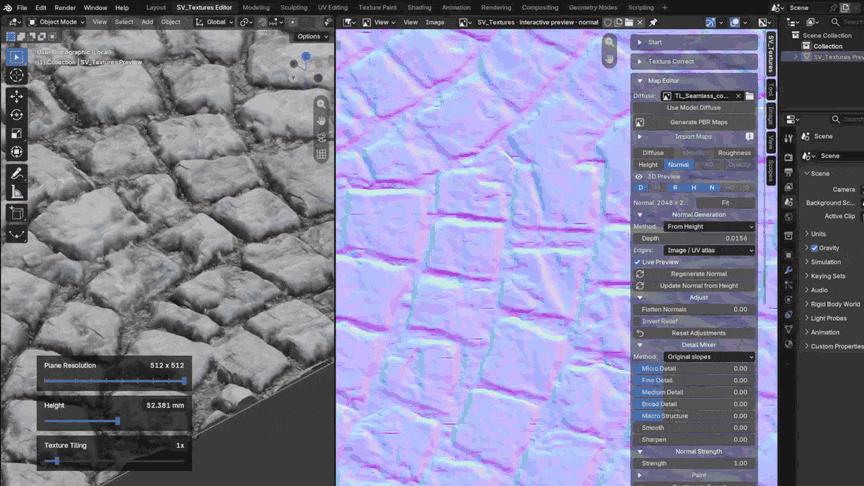This screenshot has height=486, width=864.
Task: Switch to the Layout workspace tab
Action: (x=156, y=8)
